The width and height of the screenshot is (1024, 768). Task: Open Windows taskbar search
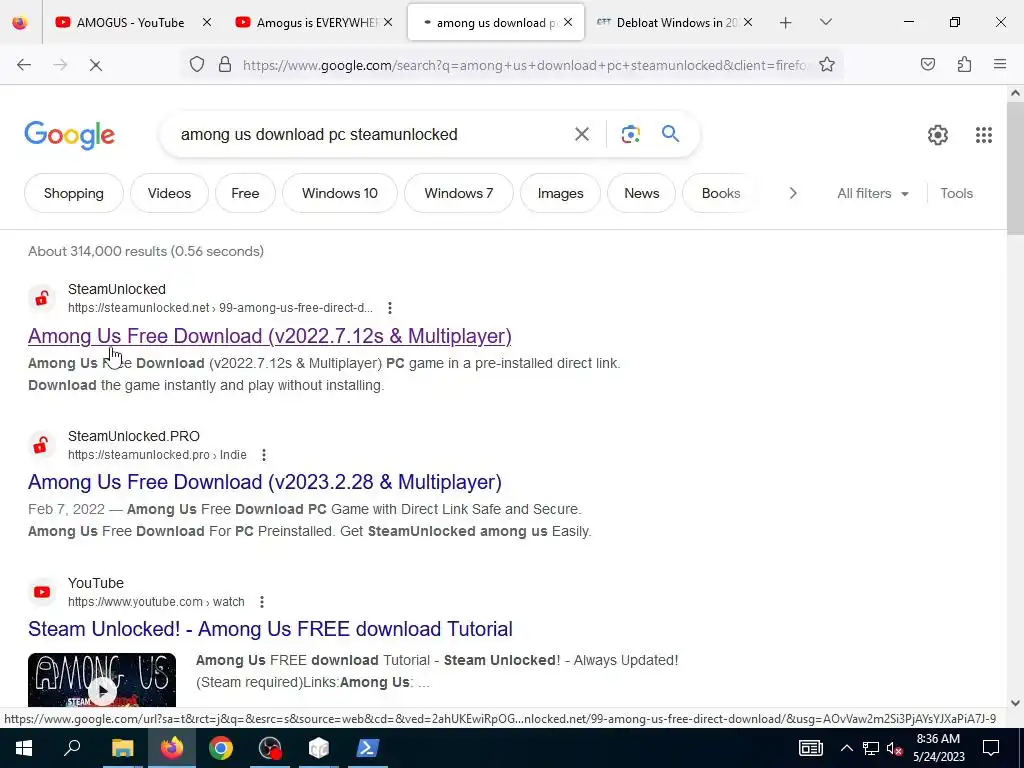72,748
